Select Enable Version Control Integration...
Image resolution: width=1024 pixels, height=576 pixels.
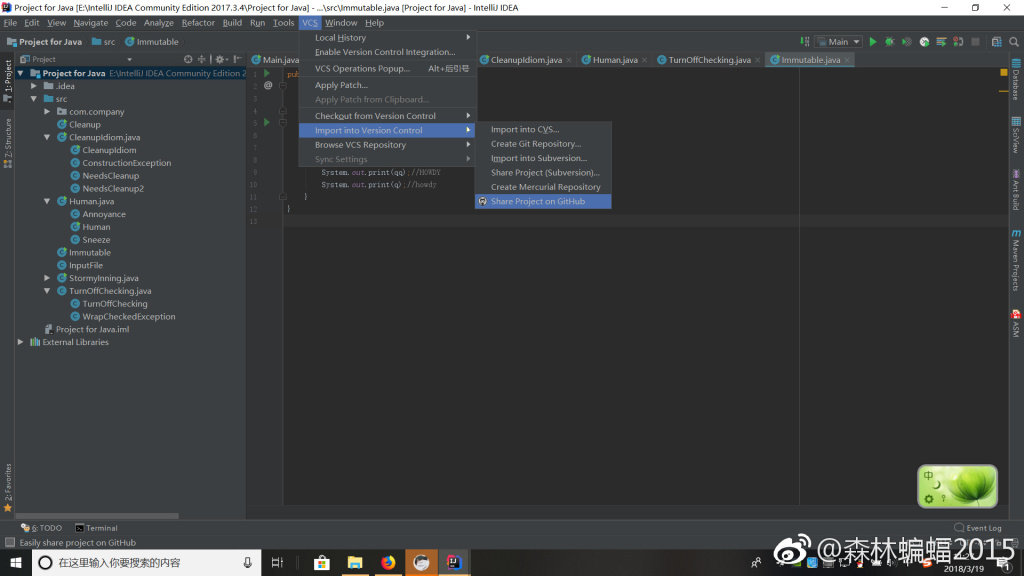(387, 52)
